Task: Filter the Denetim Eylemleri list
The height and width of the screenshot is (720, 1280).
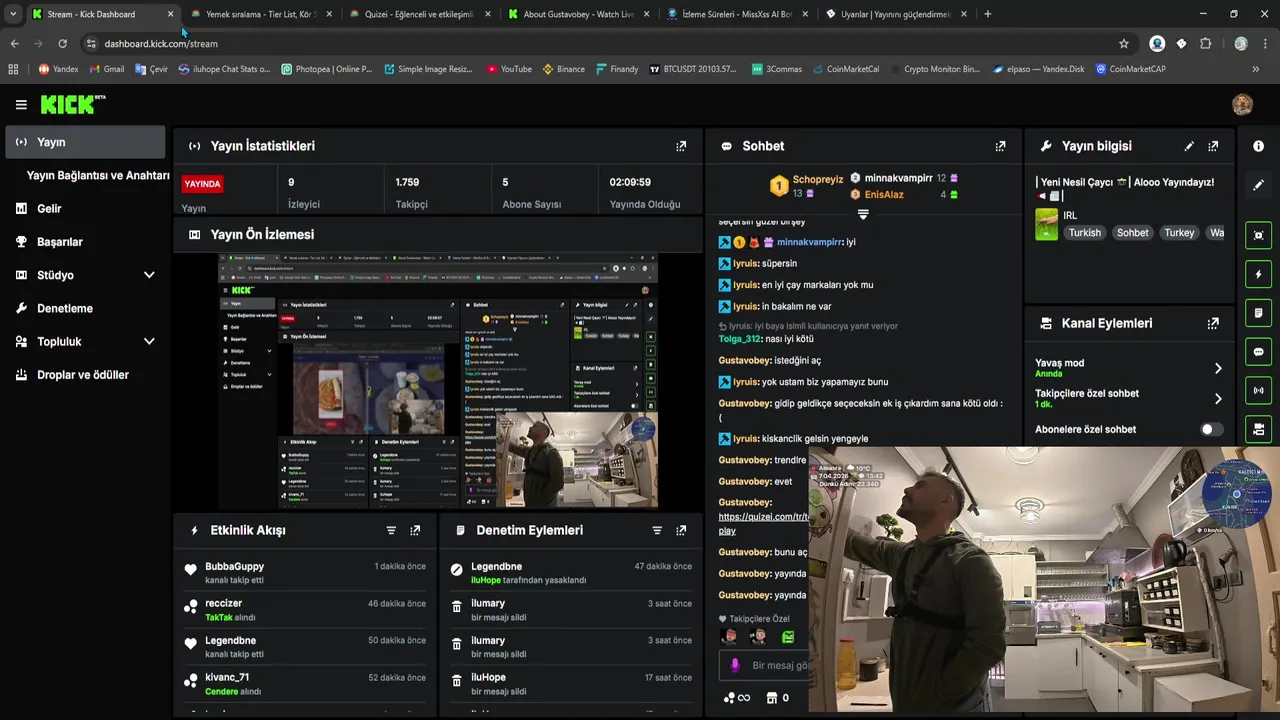Action: (657, 530)
